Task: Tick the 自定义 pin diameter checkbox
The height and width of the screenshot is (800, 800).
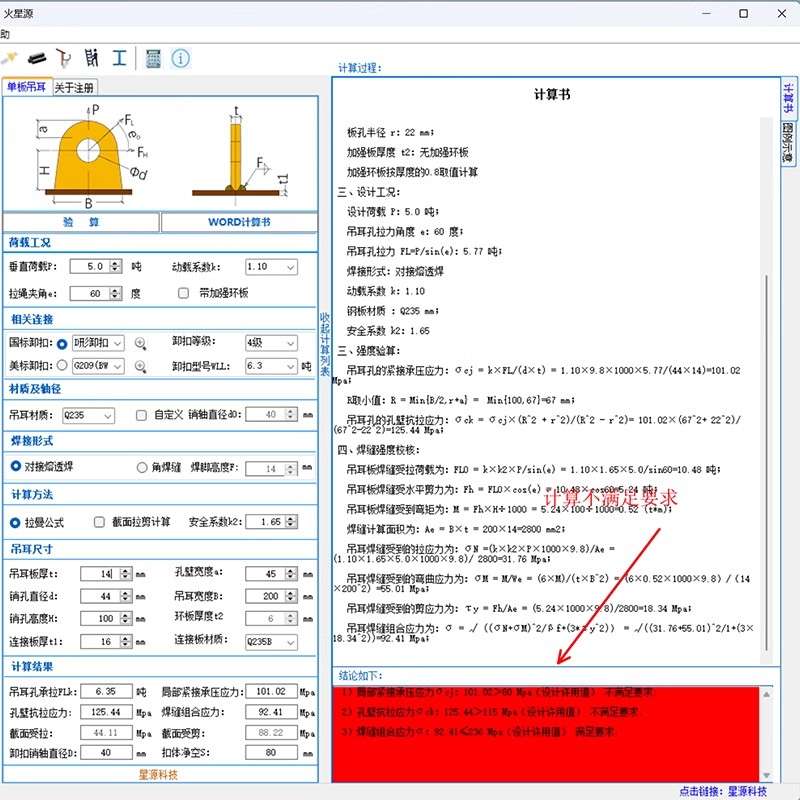Action: click(141, 415)
